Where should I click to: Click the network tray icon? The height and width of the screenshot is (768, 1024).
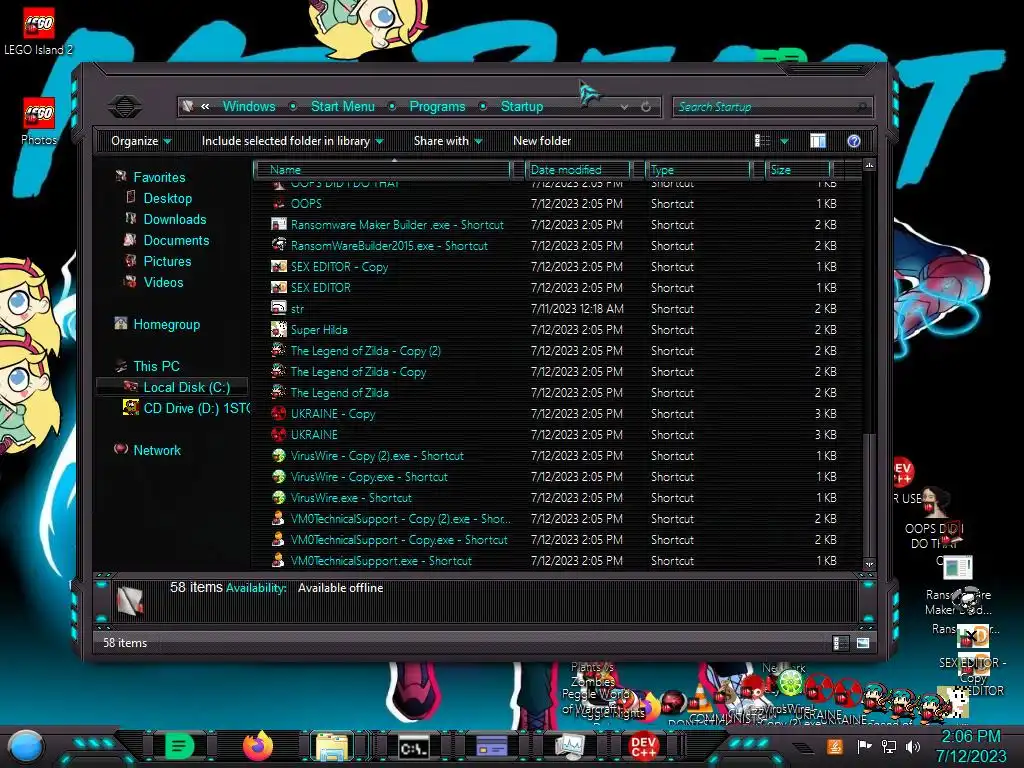(x=889, y=747)
